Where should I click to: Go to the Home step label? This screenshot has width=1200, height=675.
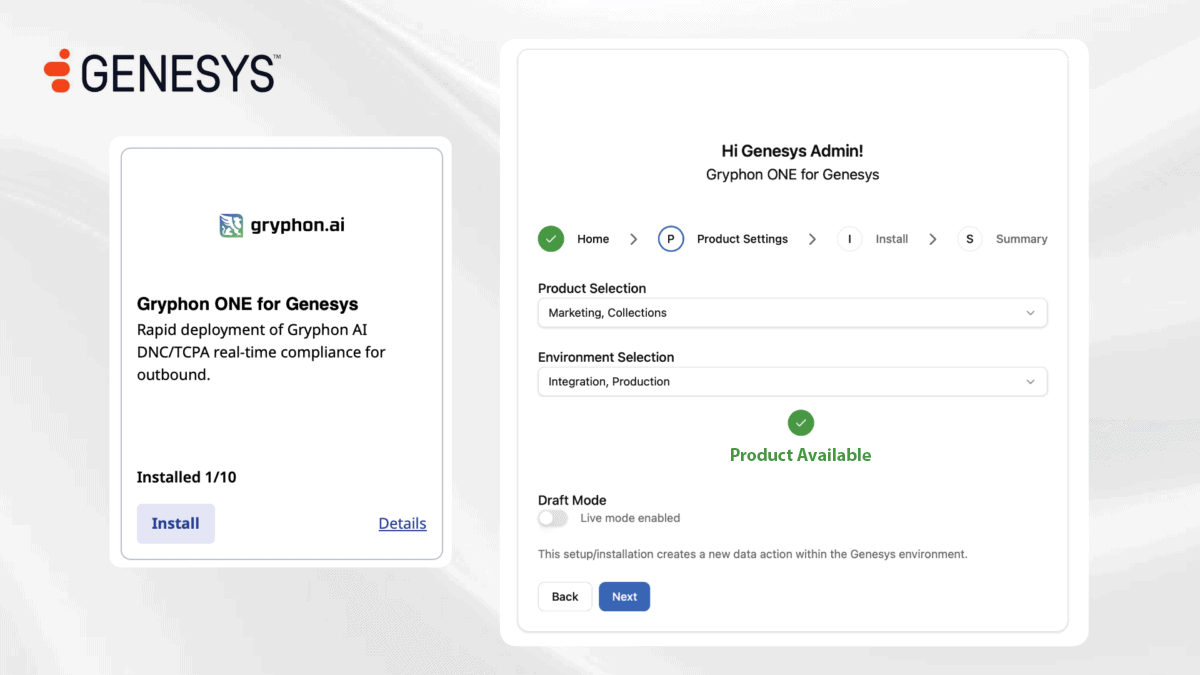593,239
